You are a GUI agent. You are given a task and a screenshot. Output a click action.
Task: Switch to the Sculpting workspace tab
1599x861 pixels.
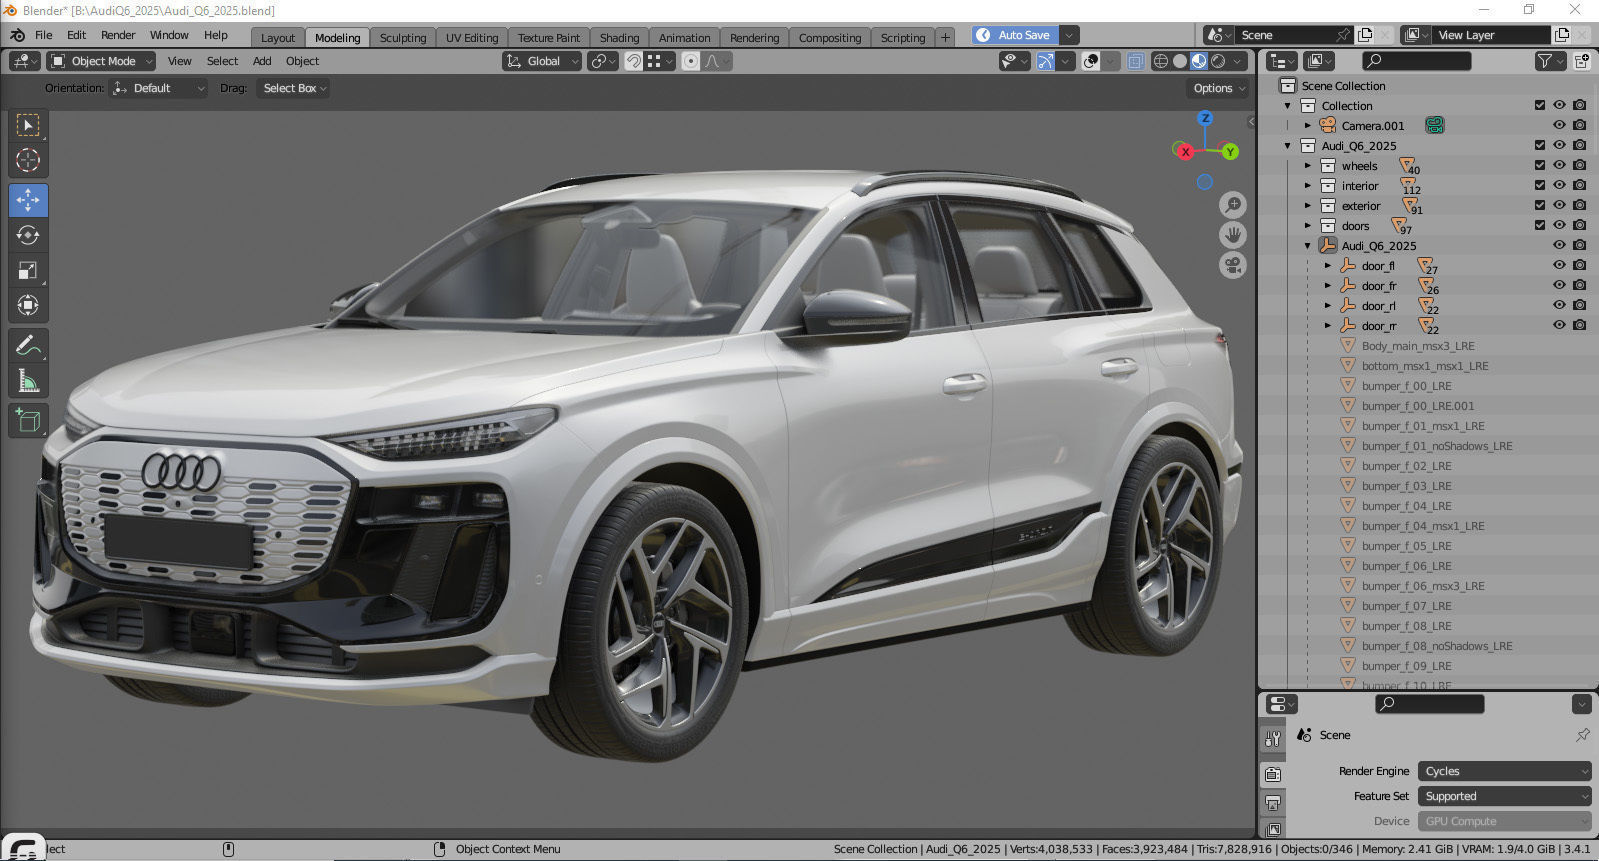tap(403, 38)
